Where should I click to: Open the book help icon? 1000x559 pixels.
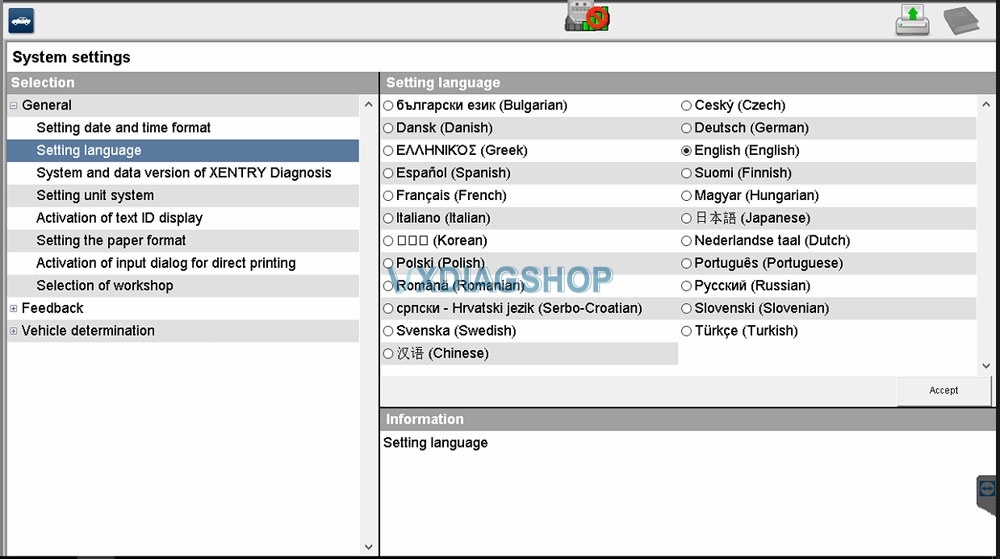(x=961, y=20)
